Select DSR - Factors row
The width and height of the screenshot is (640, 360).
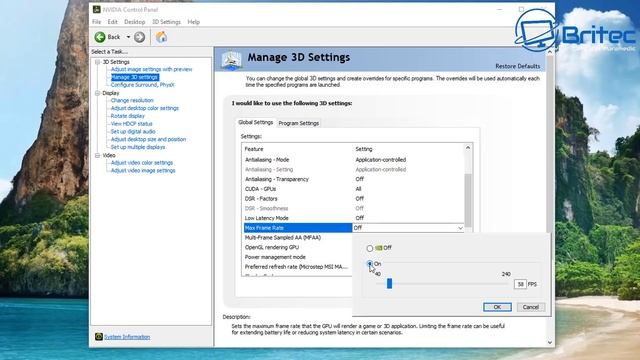point(353,199)
